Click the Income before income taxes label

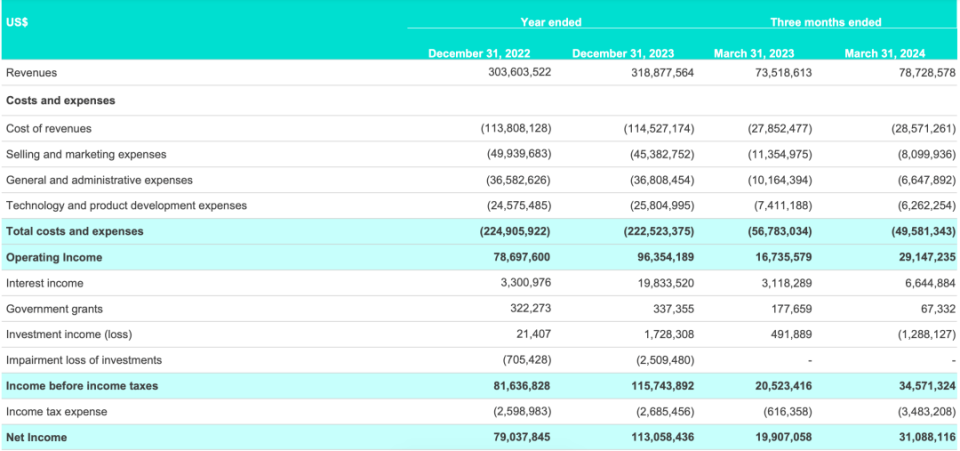pos(82,385)
